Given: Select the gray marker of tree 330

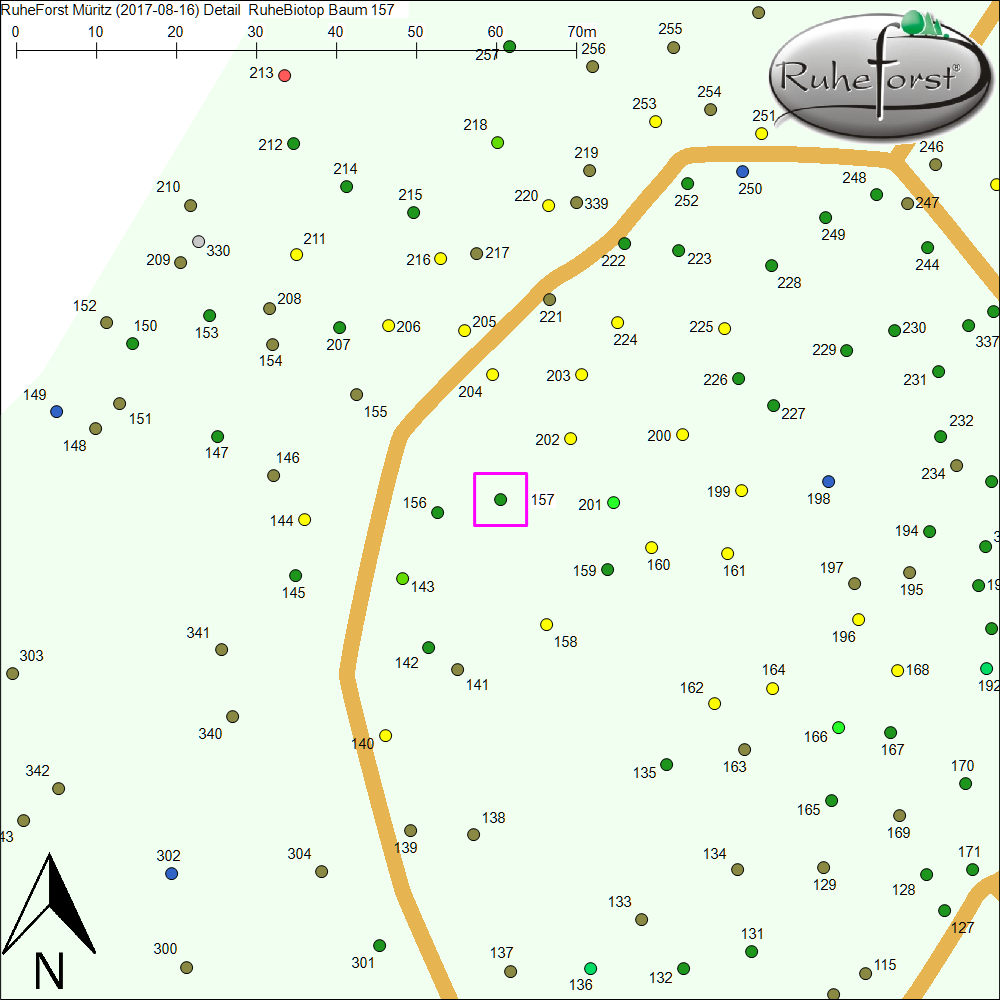Looking at the screenshot, I should (x=198, y=241).
